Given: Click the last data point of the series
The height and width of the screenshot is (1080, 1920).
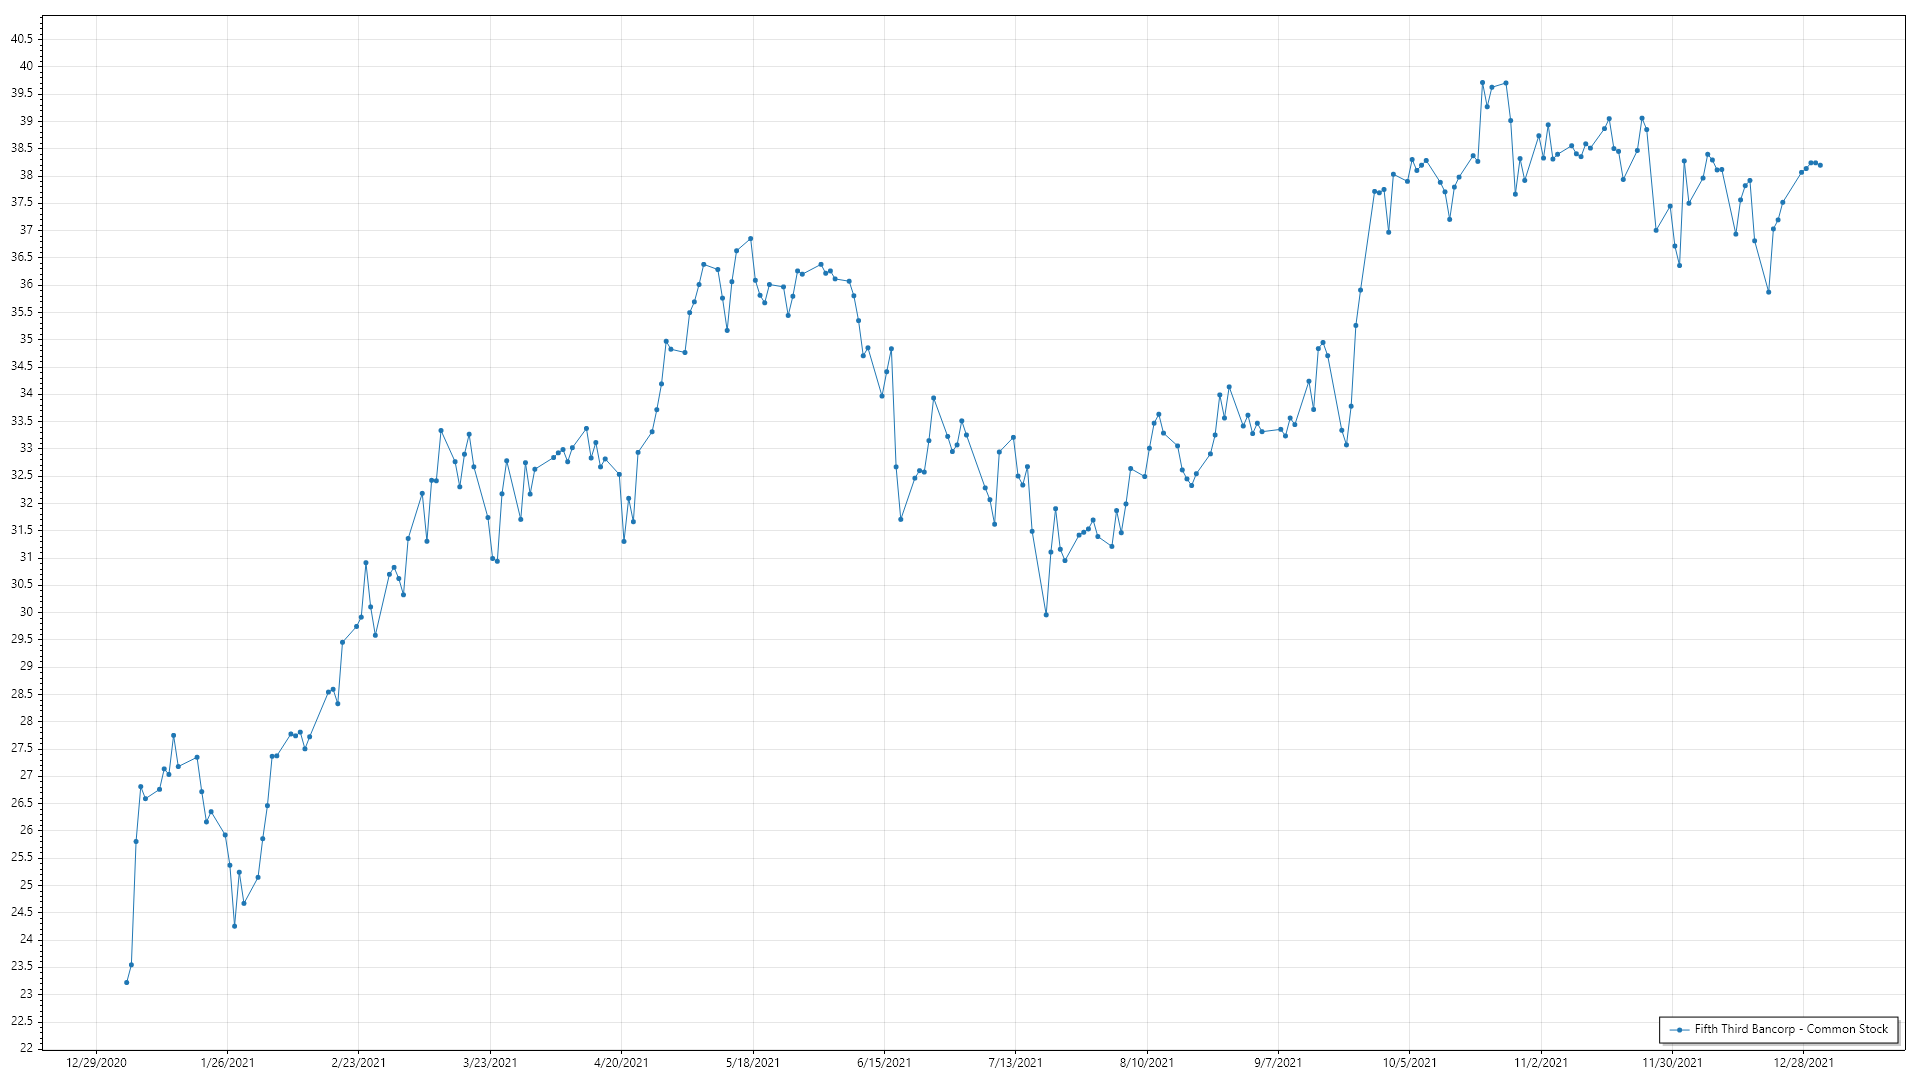Looking at the screenshot, I should point(1820,165).
